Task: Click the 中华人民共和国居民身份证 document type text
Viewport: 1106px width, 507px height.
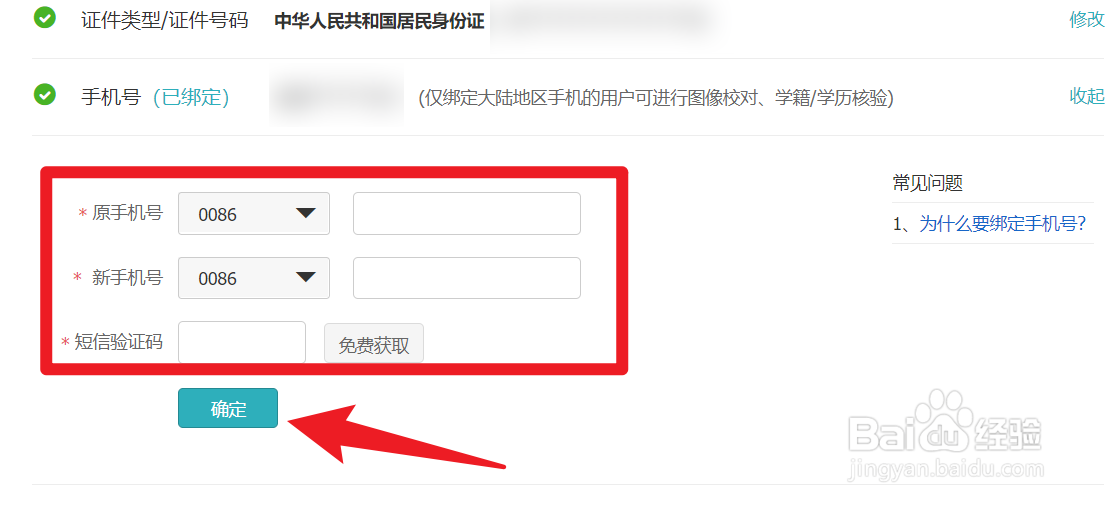Action: (x=379, y=21)
